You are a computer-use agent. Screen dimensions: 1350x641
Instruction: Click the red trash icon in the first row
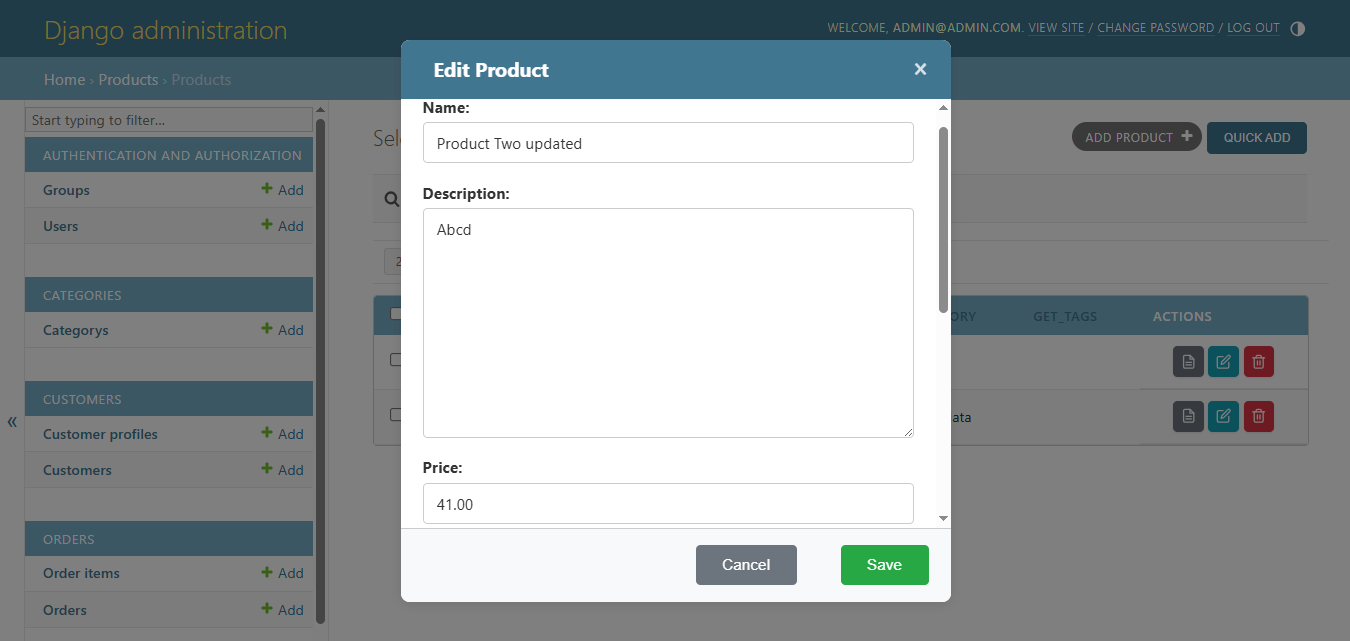coord(1259,362)
